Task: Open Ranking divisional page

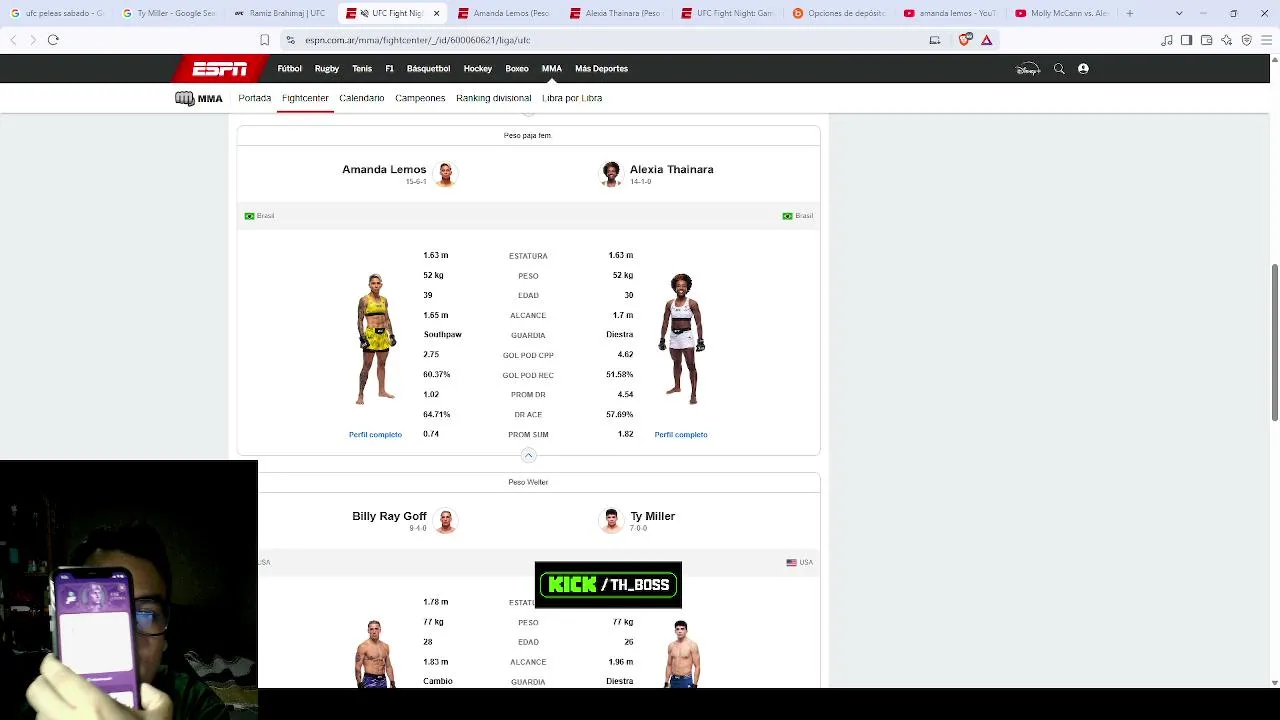Action: [x=494, y=98]
